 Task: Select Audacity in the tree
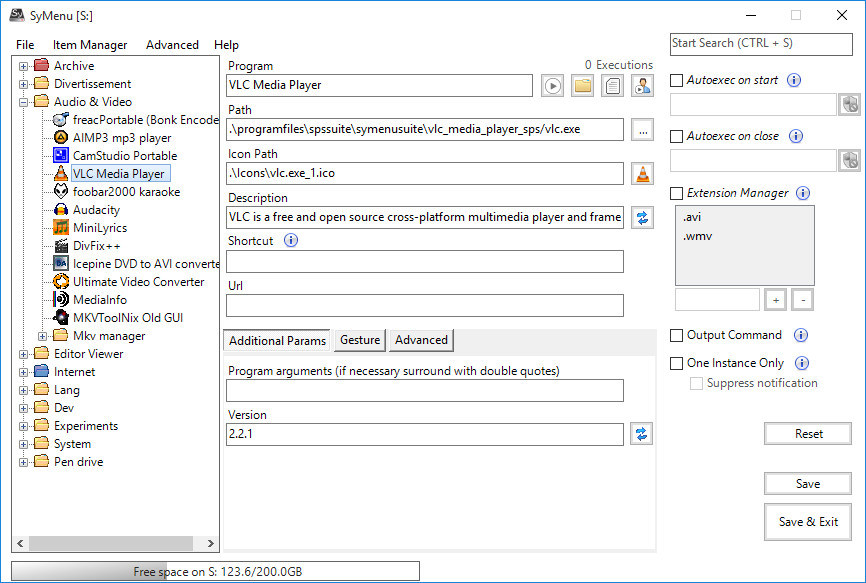(x=86, y=210)
